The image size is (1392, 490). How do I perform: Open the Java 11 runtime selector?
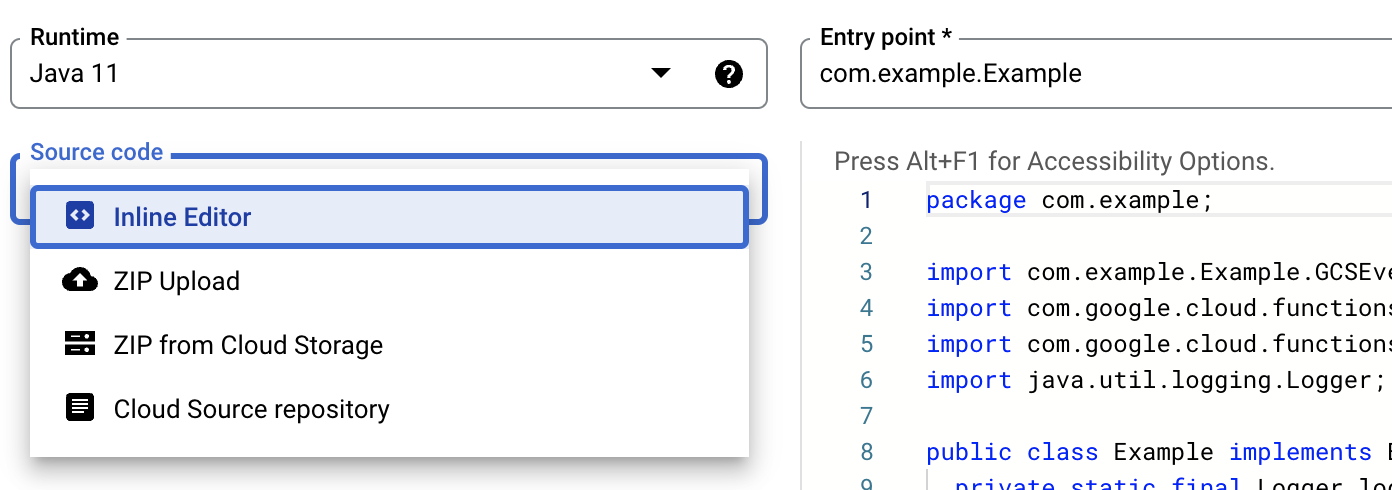pos(340,74)
